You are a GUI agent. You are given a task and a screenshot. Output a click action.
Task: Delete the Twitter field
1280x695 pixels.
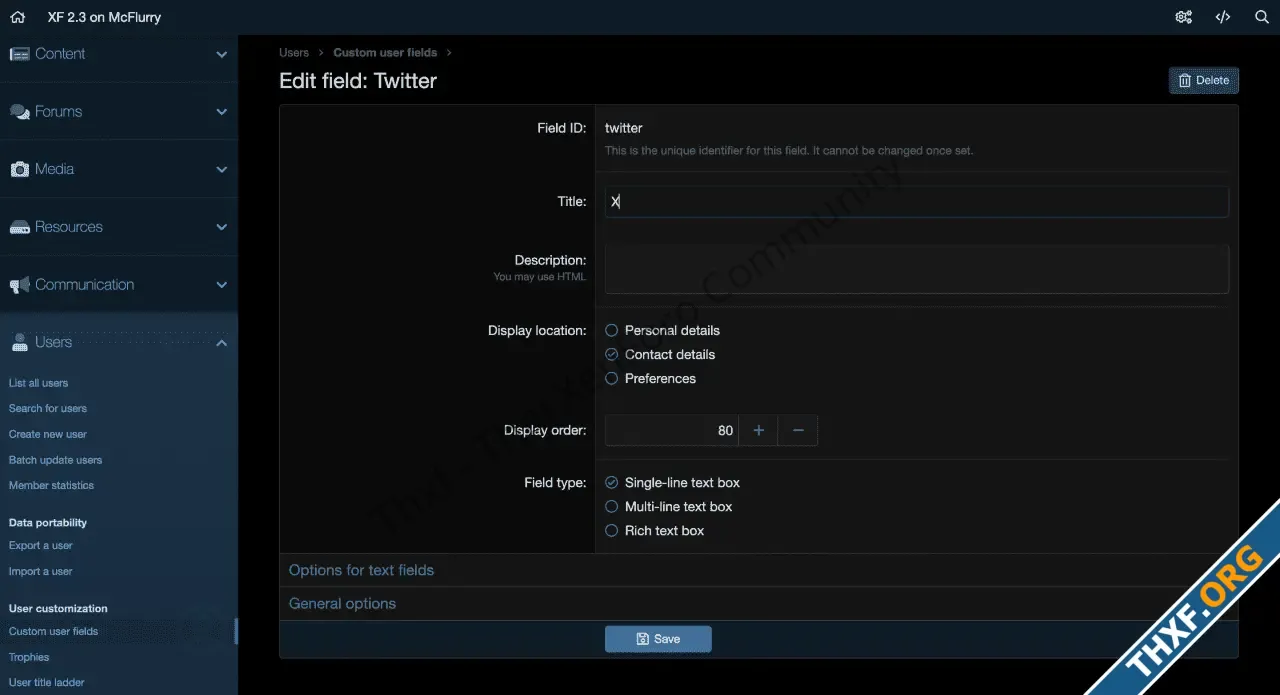(x=1204, y=80)
